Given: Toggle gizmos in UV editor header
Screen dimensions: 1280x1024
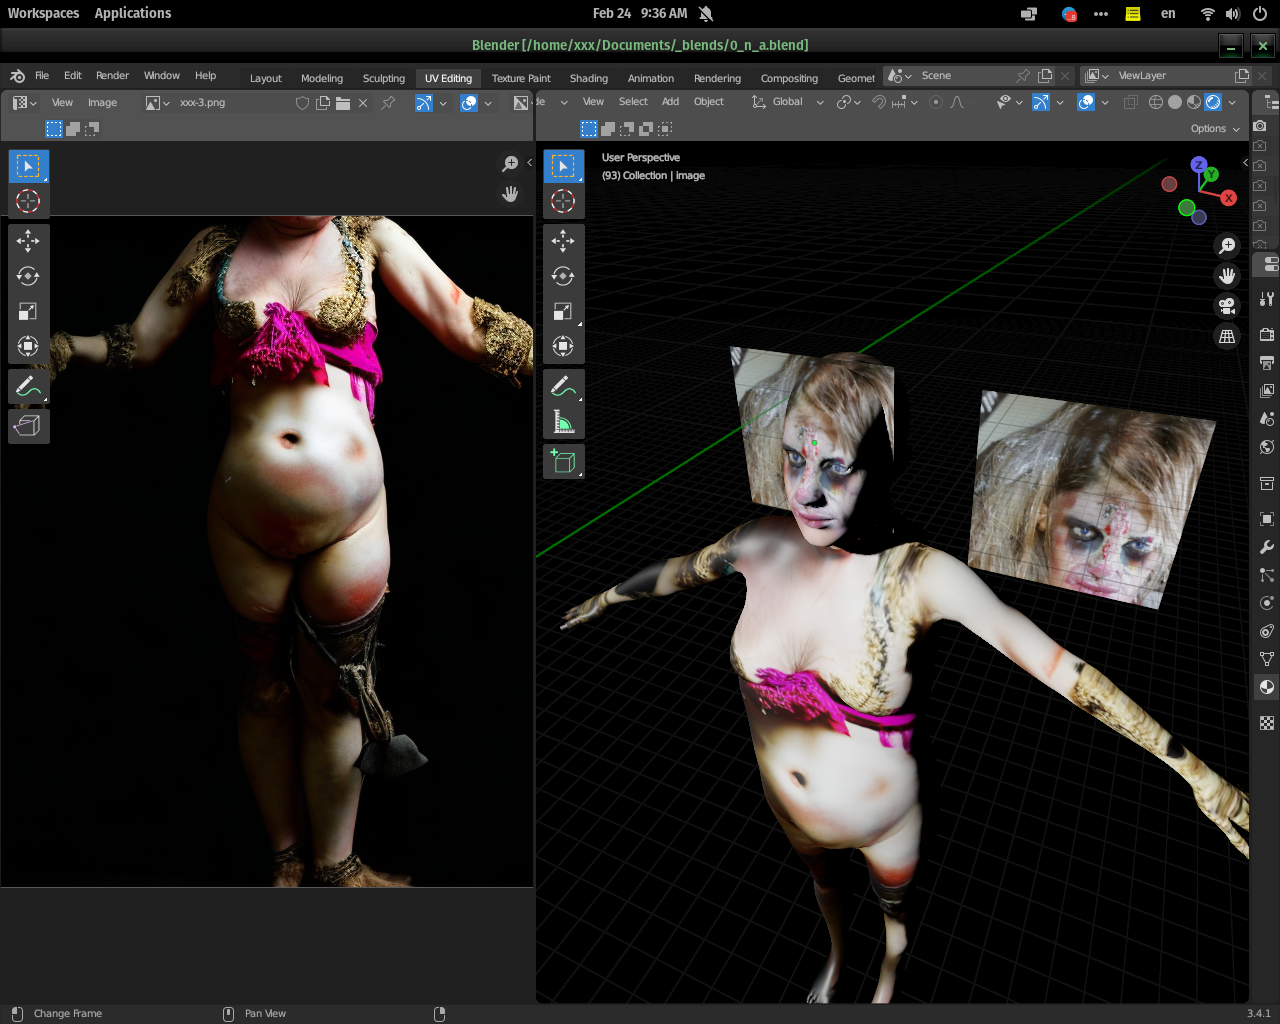Looking at the screenshot, I should coord(424,103).
